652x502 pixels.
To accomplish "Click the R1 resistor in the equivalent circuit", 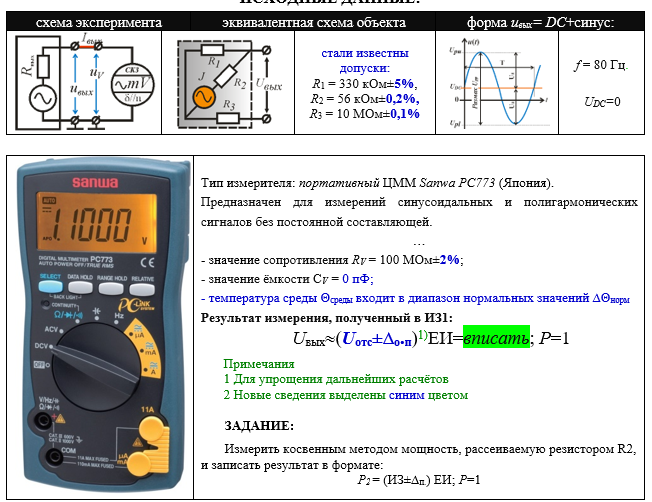I will pyautogui.click(x=212, y=50).
